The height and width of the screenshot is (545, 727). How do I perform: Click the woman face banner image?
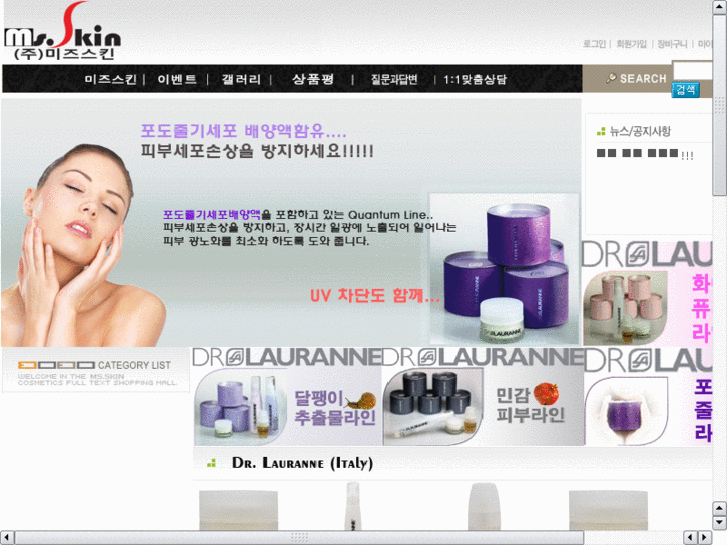pos(83,246)
